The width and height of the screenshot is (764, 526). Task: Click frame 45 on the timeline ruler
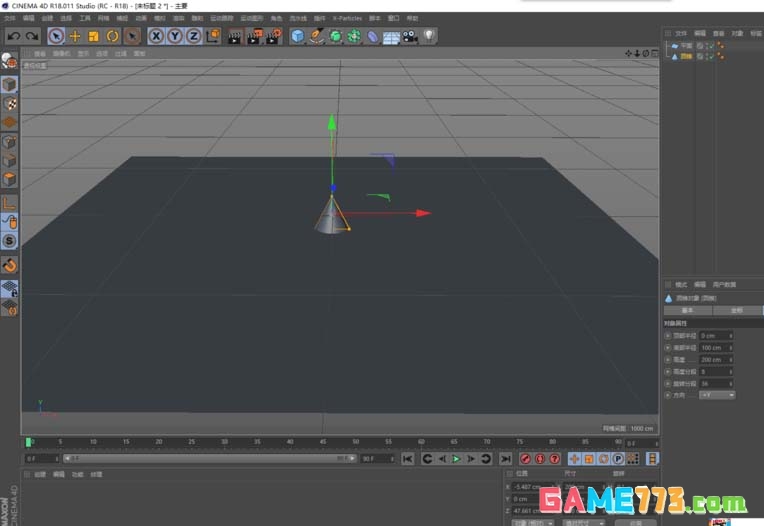tap(323, 442)
